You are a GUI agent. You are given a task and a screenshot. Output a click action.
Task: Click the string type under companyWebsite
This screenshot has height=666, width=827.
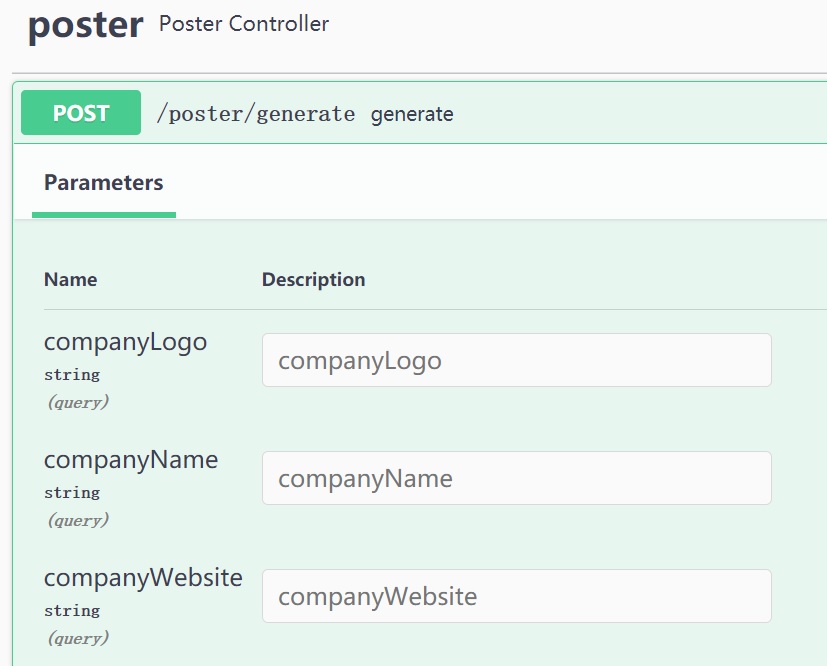tap(72, 611)
